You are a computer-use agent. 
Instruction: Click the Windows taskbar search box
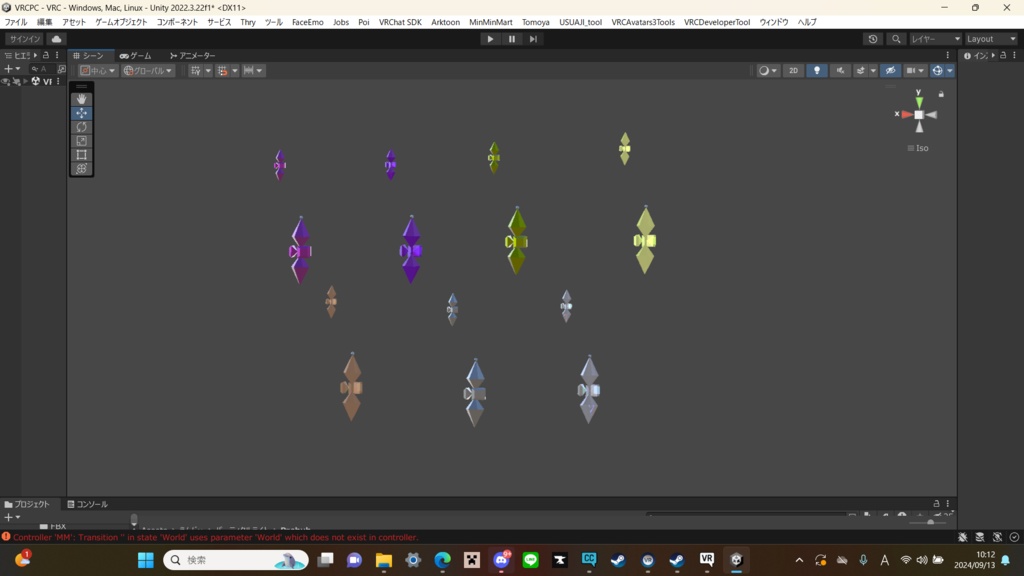(236, 560)
